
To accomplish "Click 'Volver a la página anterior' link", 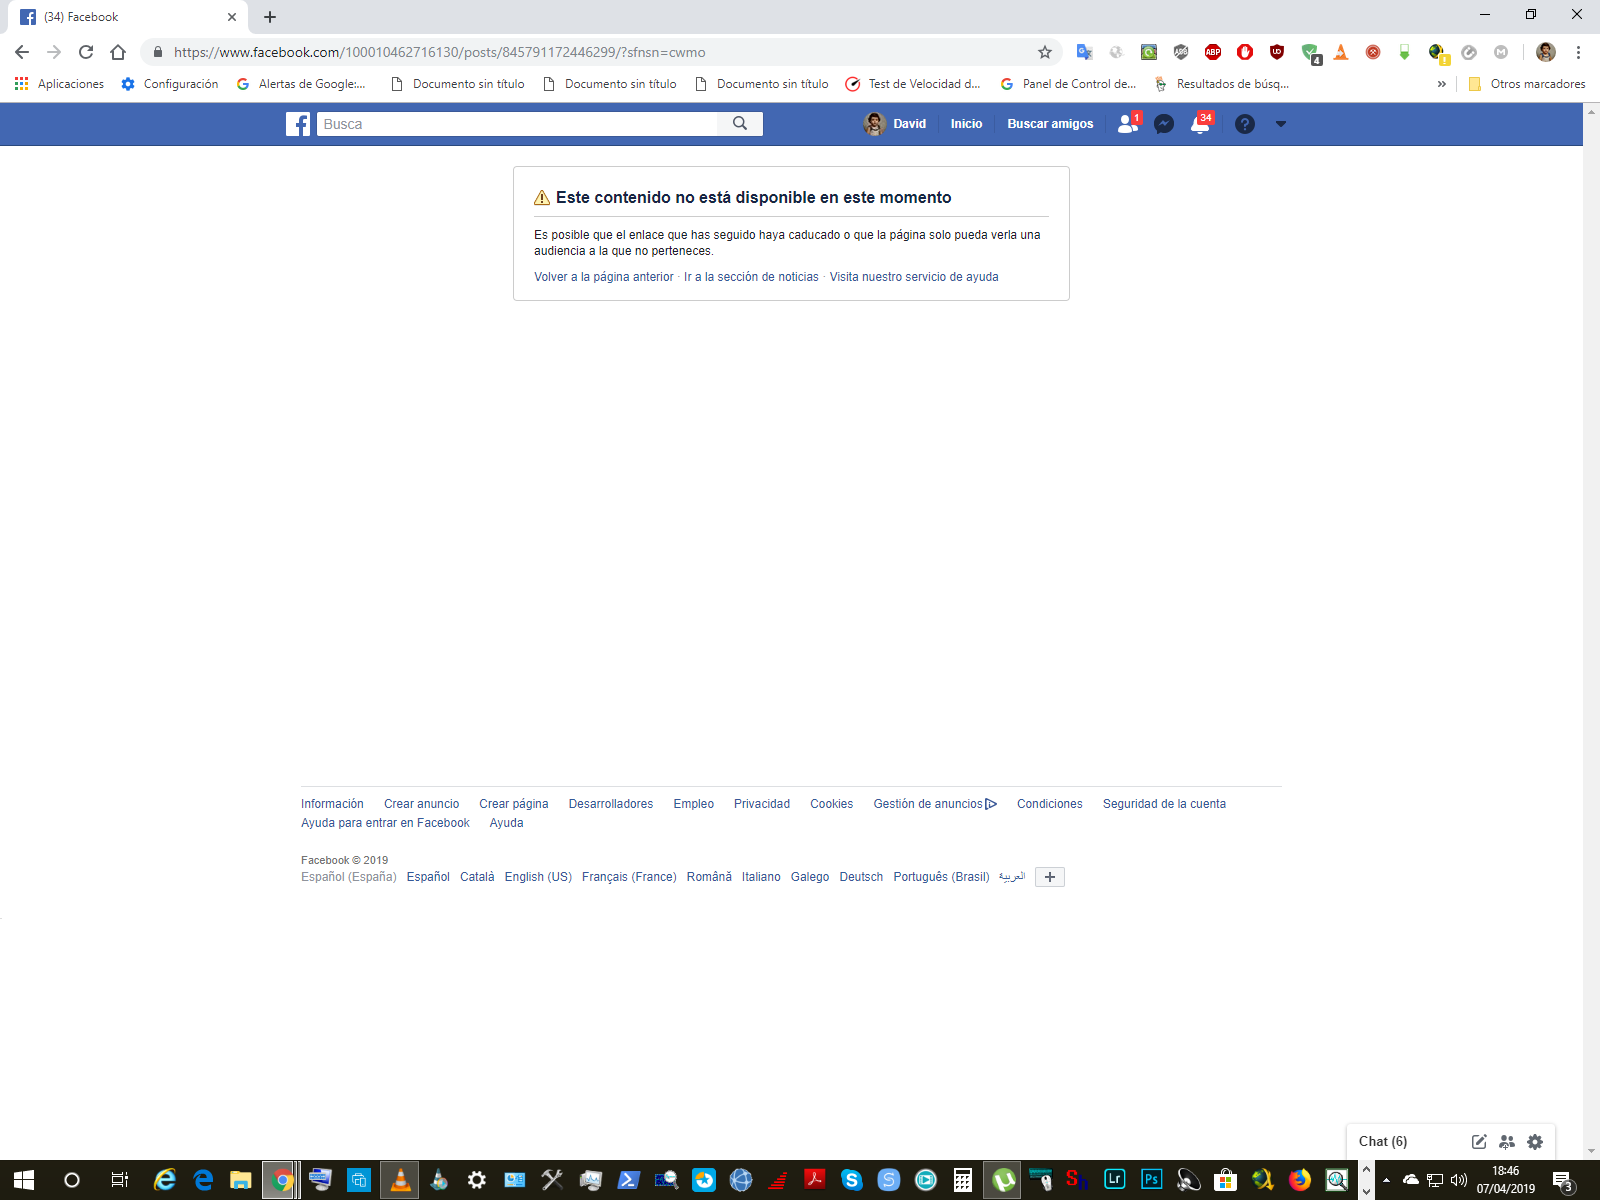I will pos(603,277).
